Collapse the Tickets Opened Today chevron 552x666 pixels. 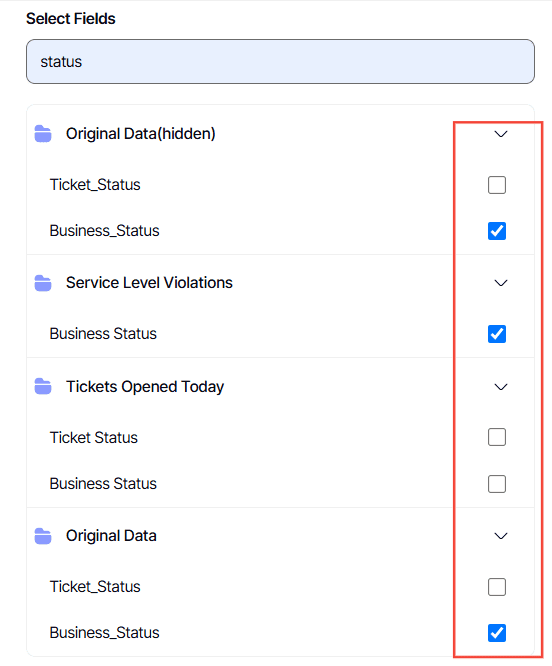click(x=501, y=387)
